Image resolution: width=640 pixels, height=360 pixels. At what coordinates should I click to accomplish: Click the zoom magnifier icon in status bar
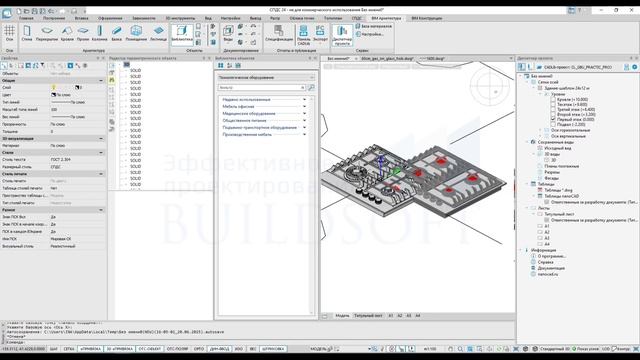click(460, 349)
